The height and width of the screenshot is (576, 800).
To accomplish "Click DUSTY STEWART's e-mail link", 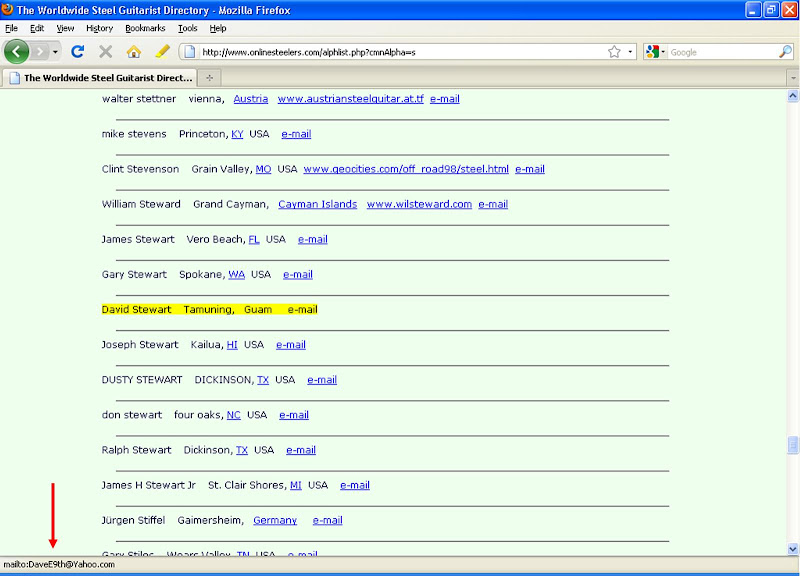I will pos(322,380).
